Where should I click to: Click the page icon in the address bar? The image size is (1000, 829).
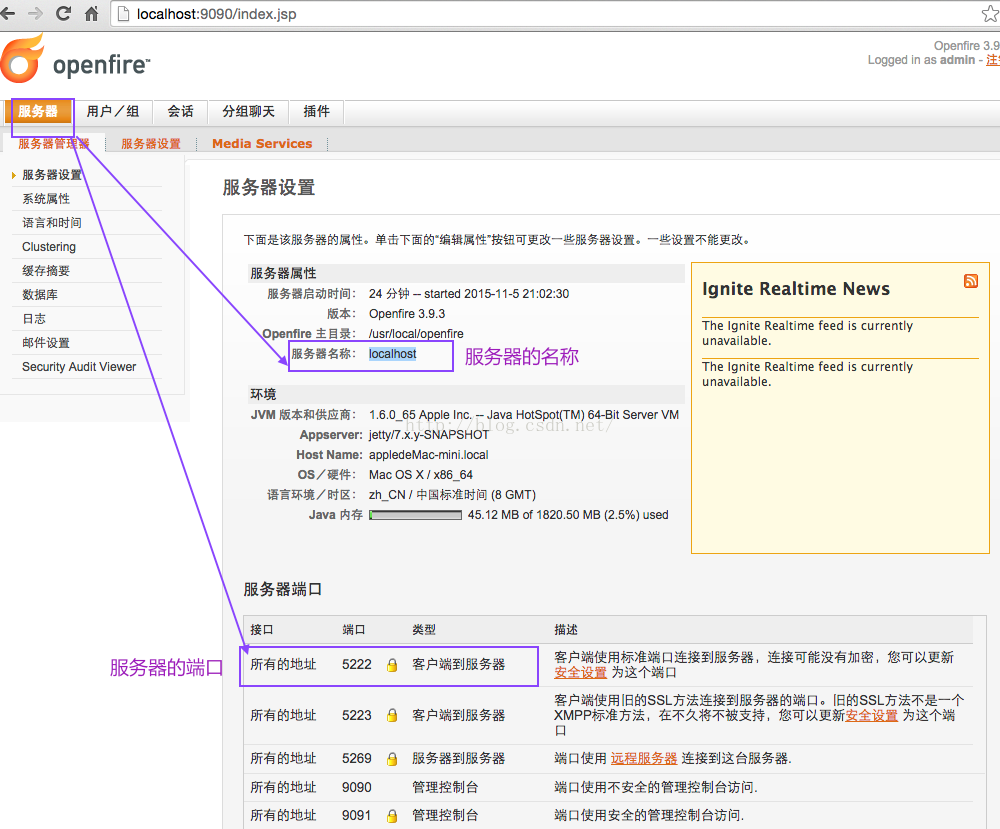click(x=124, y=14)
